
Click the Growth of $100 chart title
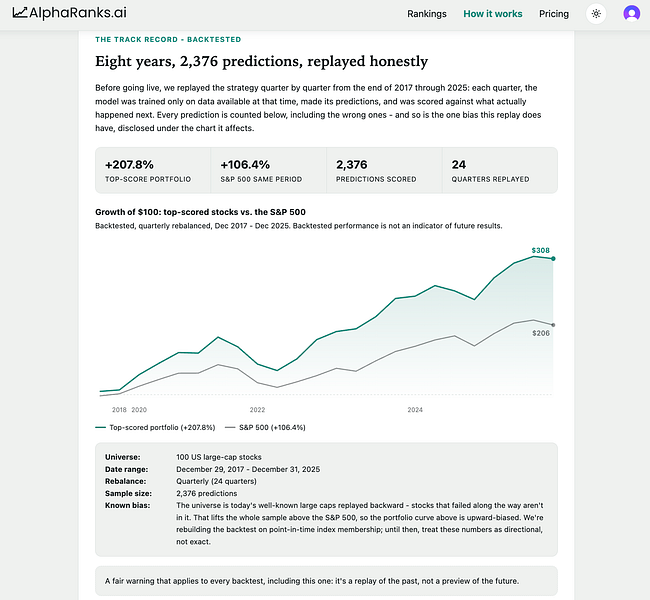pos(200,212)
